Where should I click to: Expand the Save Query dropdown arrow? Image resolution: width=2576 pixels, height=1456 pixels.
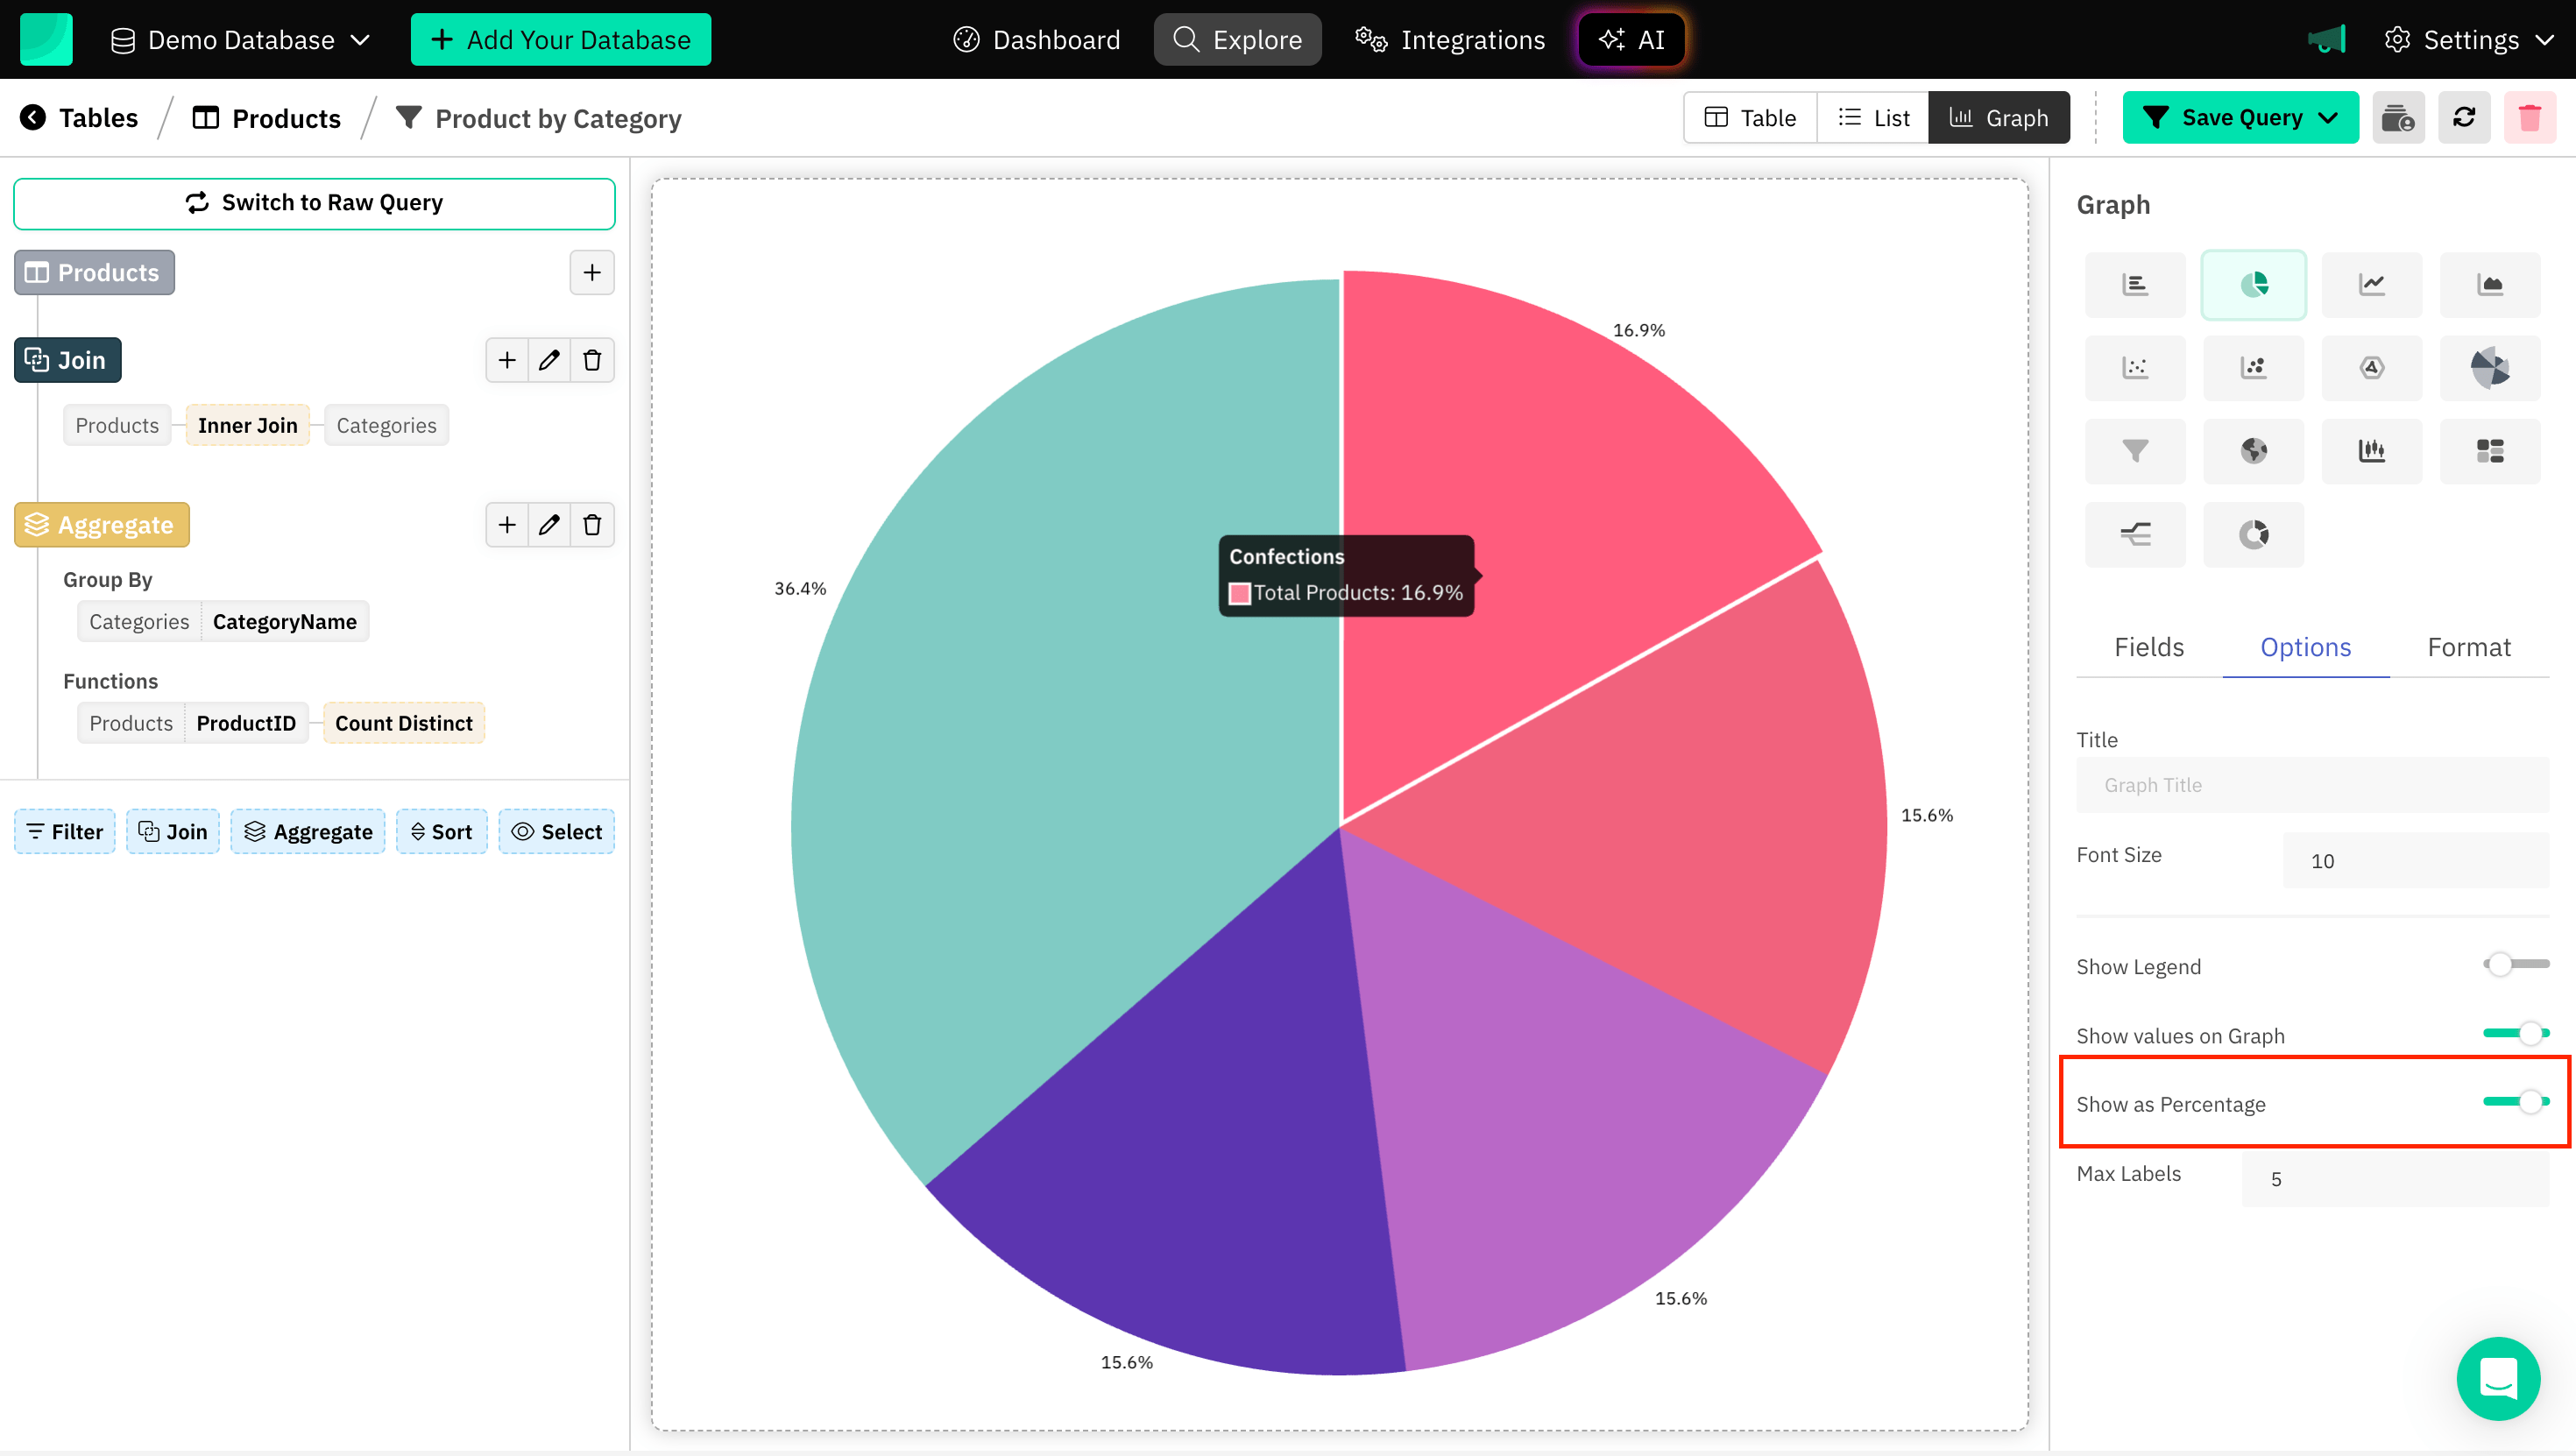pos(2330,117)
